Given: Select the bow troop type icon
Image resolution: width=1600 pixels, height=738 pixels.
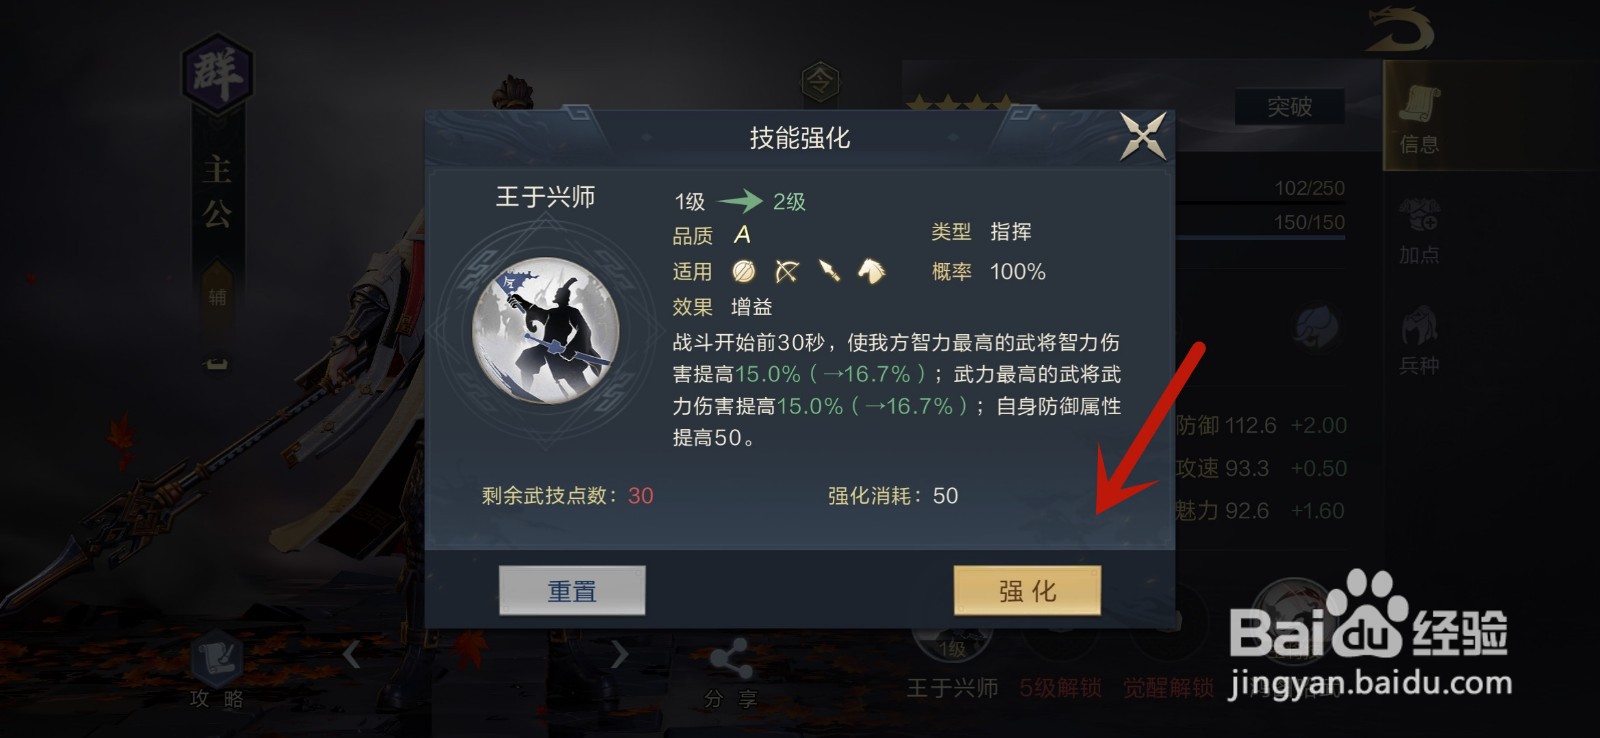Looking at the screenshot, I should [x=787, y=271].
